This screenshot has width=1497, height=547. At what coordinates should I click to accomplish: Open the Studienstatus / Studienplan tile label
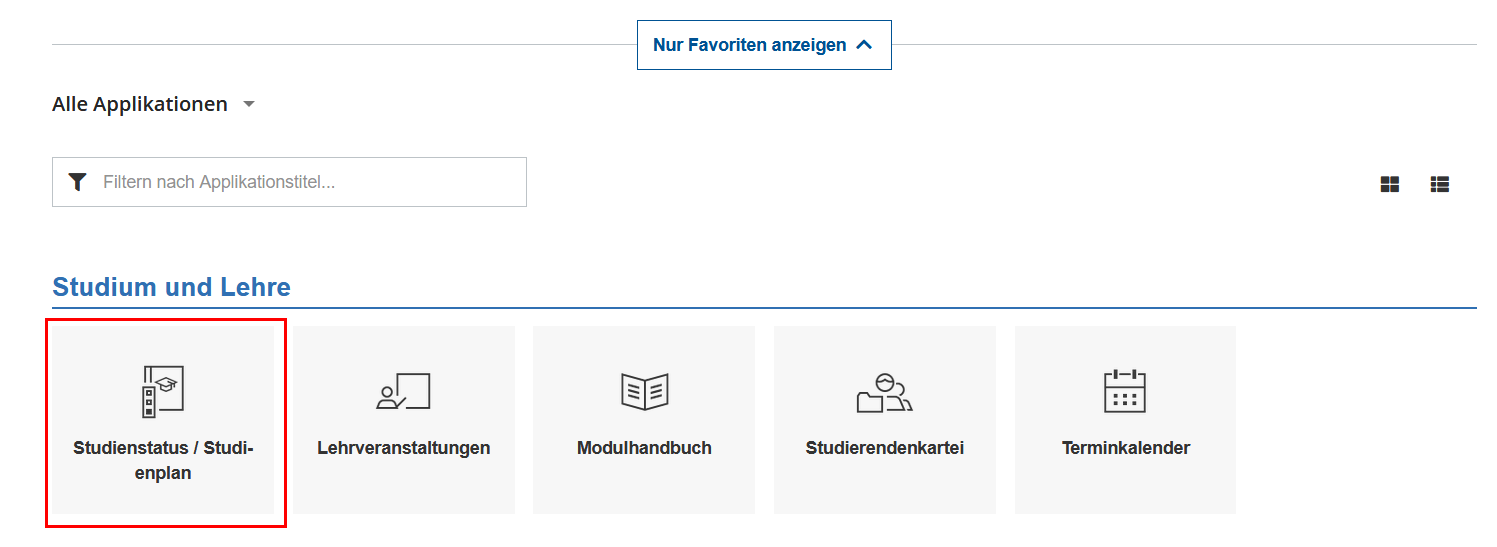pos(163,460)
